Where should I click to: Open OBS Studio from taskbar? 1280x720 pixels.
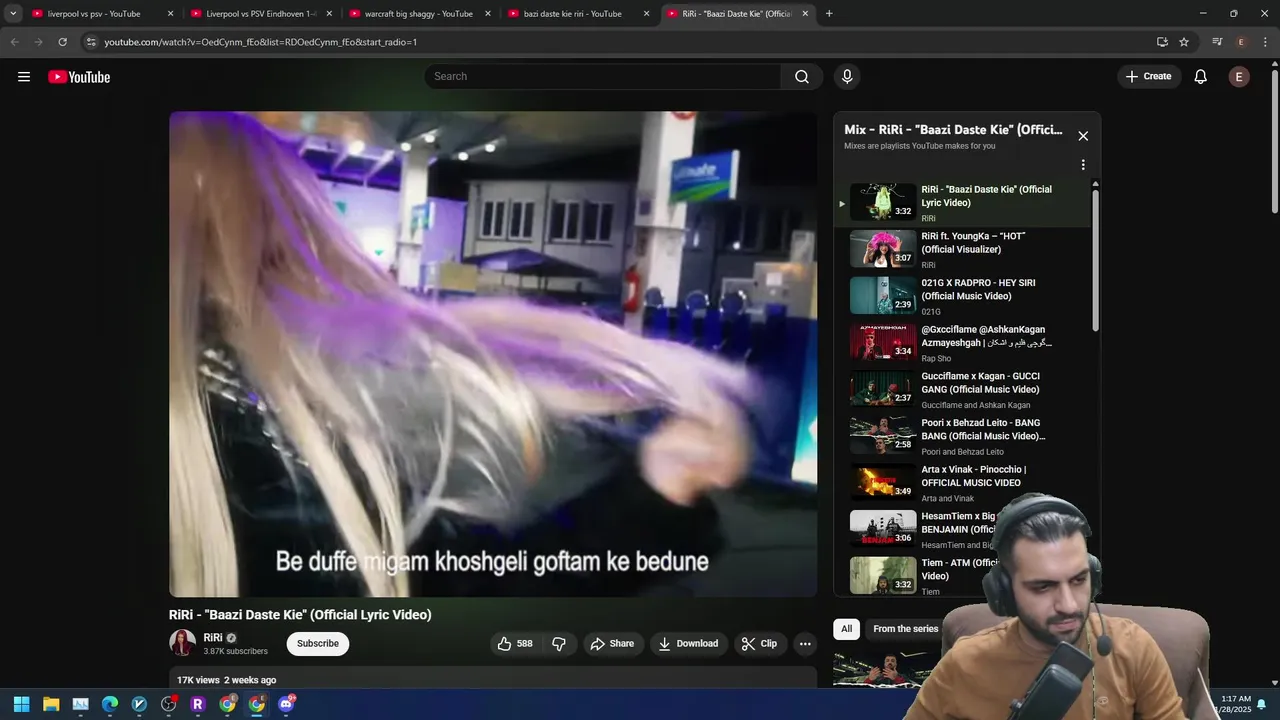pyautogui.click(x=169, y=704)
